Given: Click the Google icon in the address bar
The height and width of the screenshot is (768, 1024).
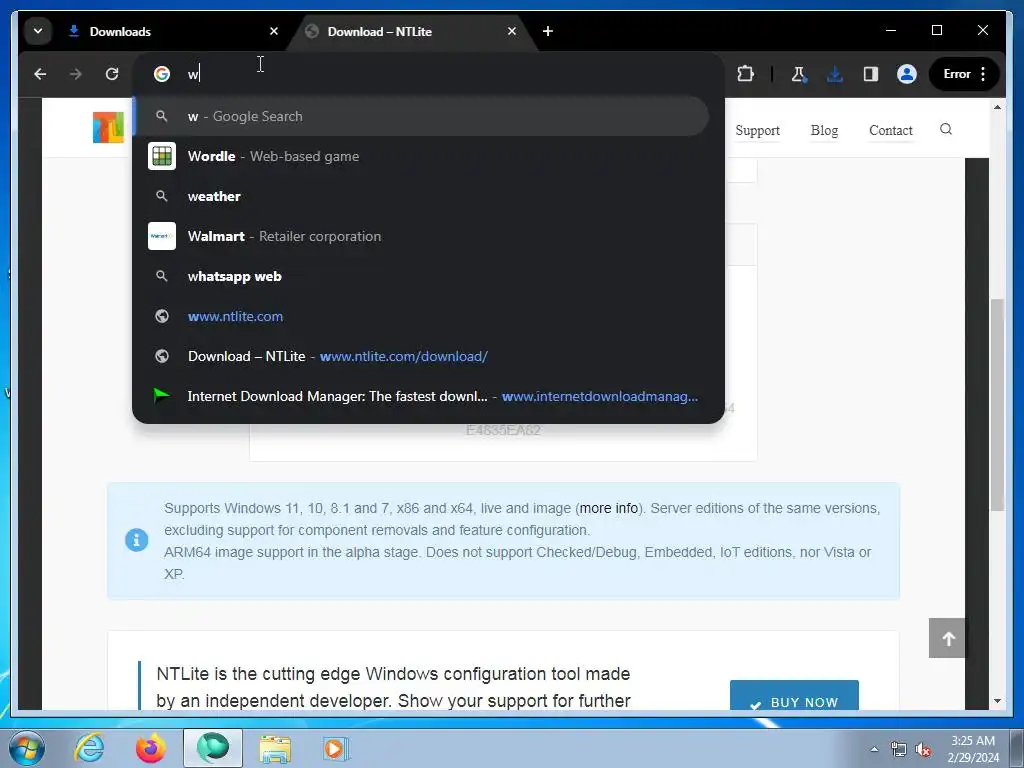Looking at the screenshot, I should click(162, 74).
